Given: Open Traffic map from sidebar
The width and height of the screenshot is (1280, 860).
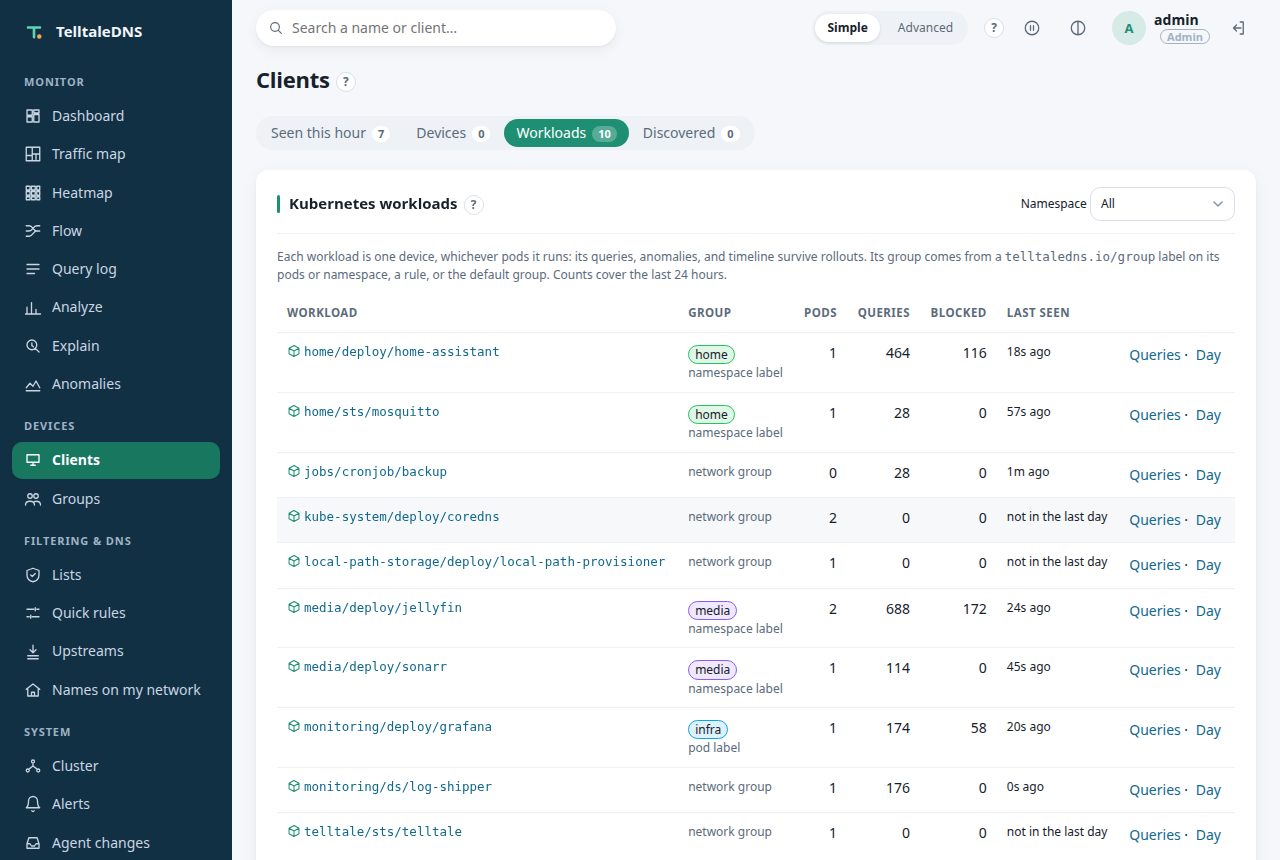Looking at the screenshot, I should point(116,154).
